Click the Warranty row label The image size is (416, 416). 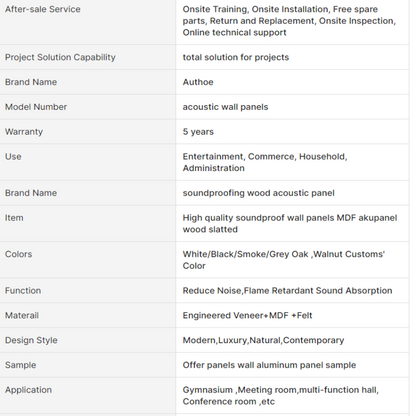[x=24, y=132]
